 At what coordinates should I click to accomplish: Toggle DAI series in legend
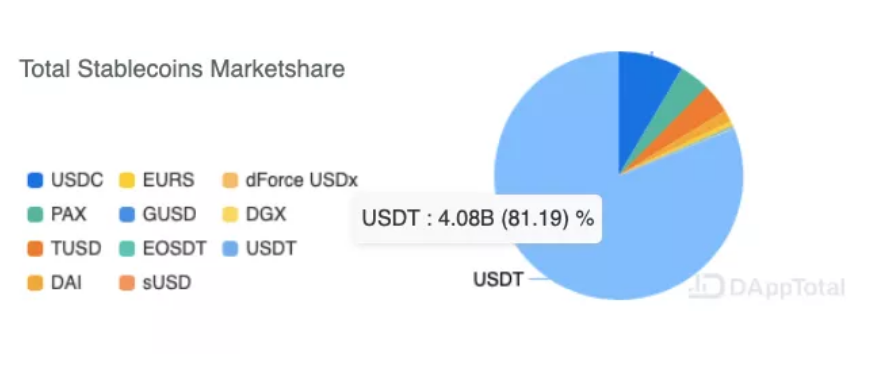click(55, 282)
